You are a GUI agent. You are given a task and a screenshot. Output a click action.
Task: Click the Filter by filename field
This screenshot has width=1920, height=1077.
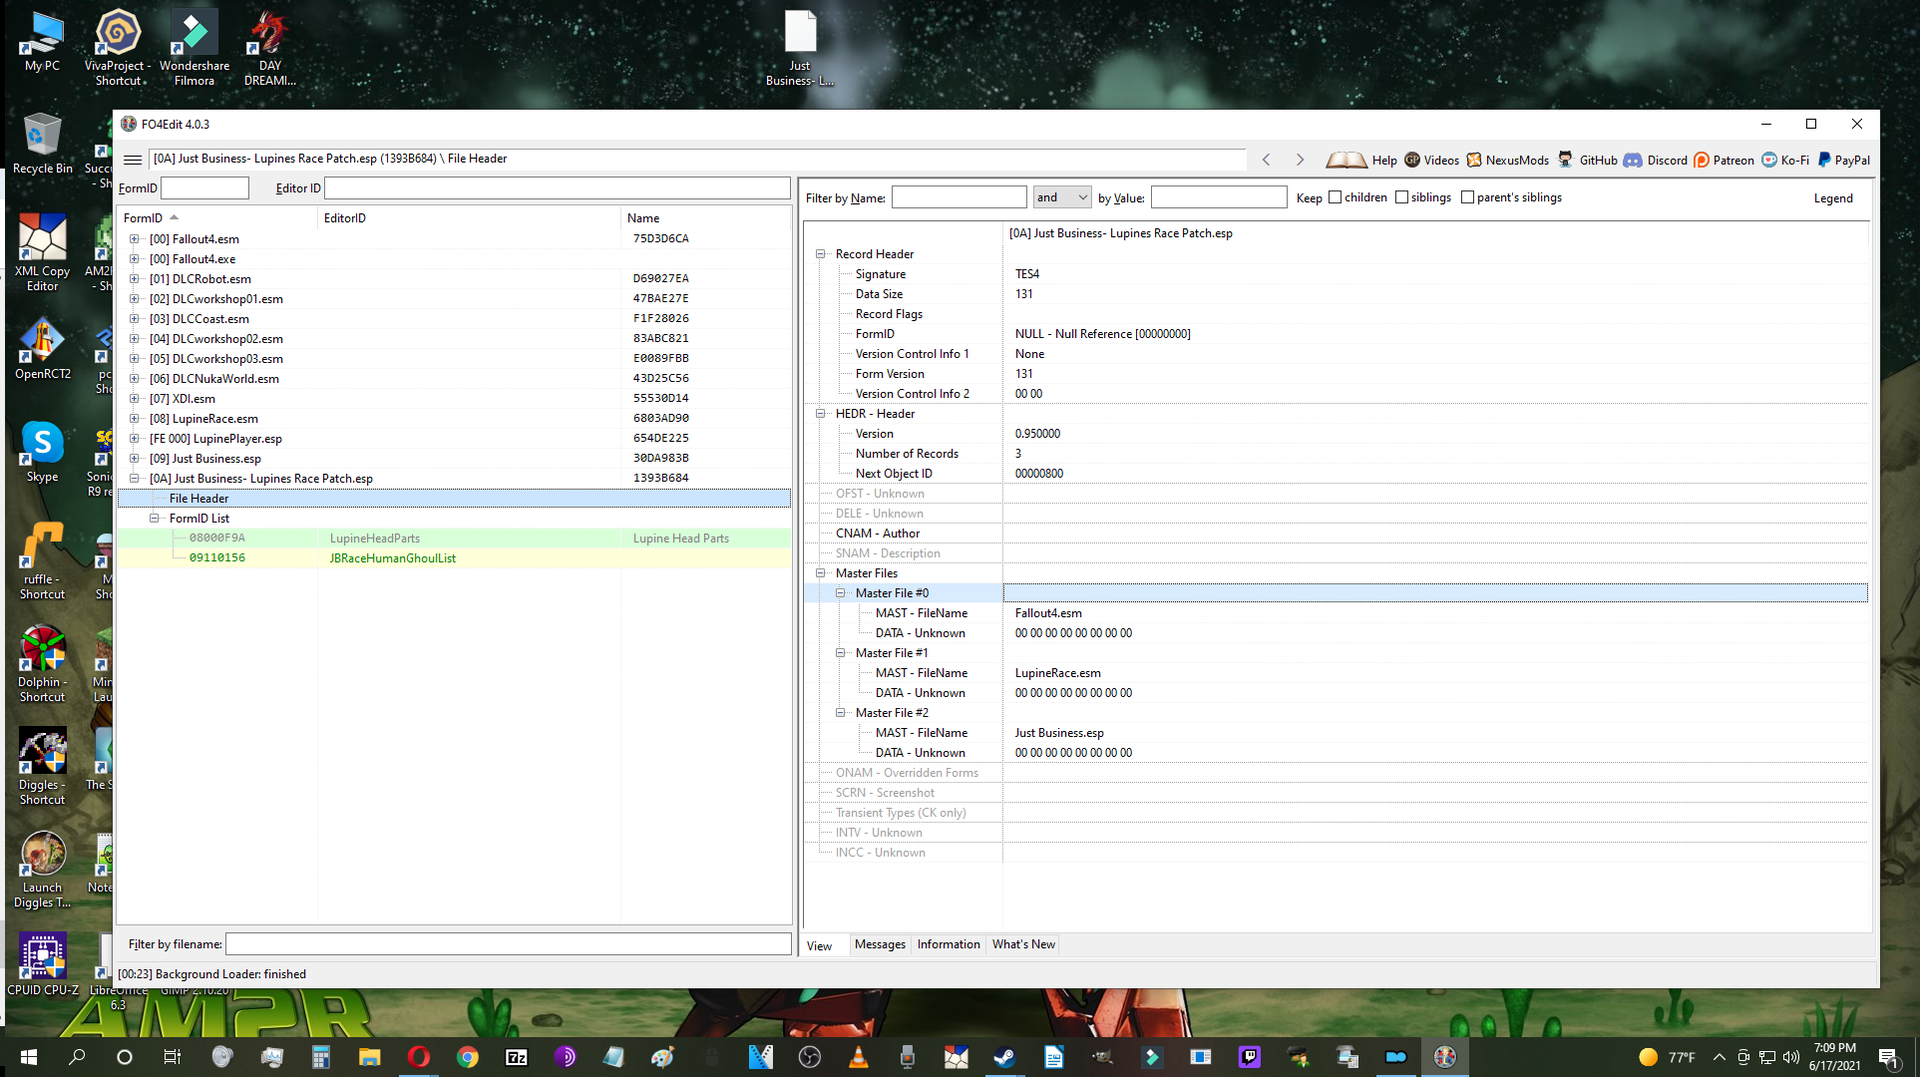click(508, 944)
